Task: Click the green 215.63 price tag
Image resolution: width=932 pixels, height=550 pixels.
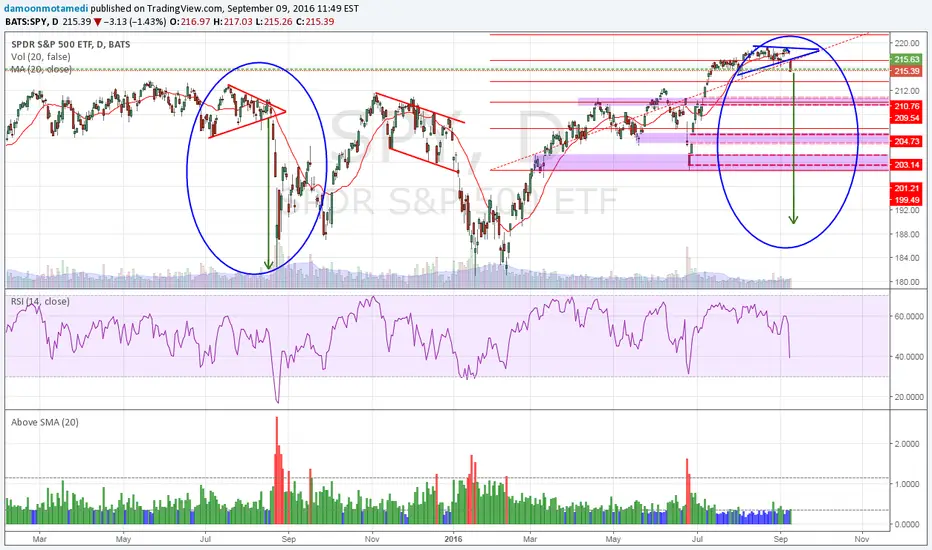Action: (x=906, y=59)
